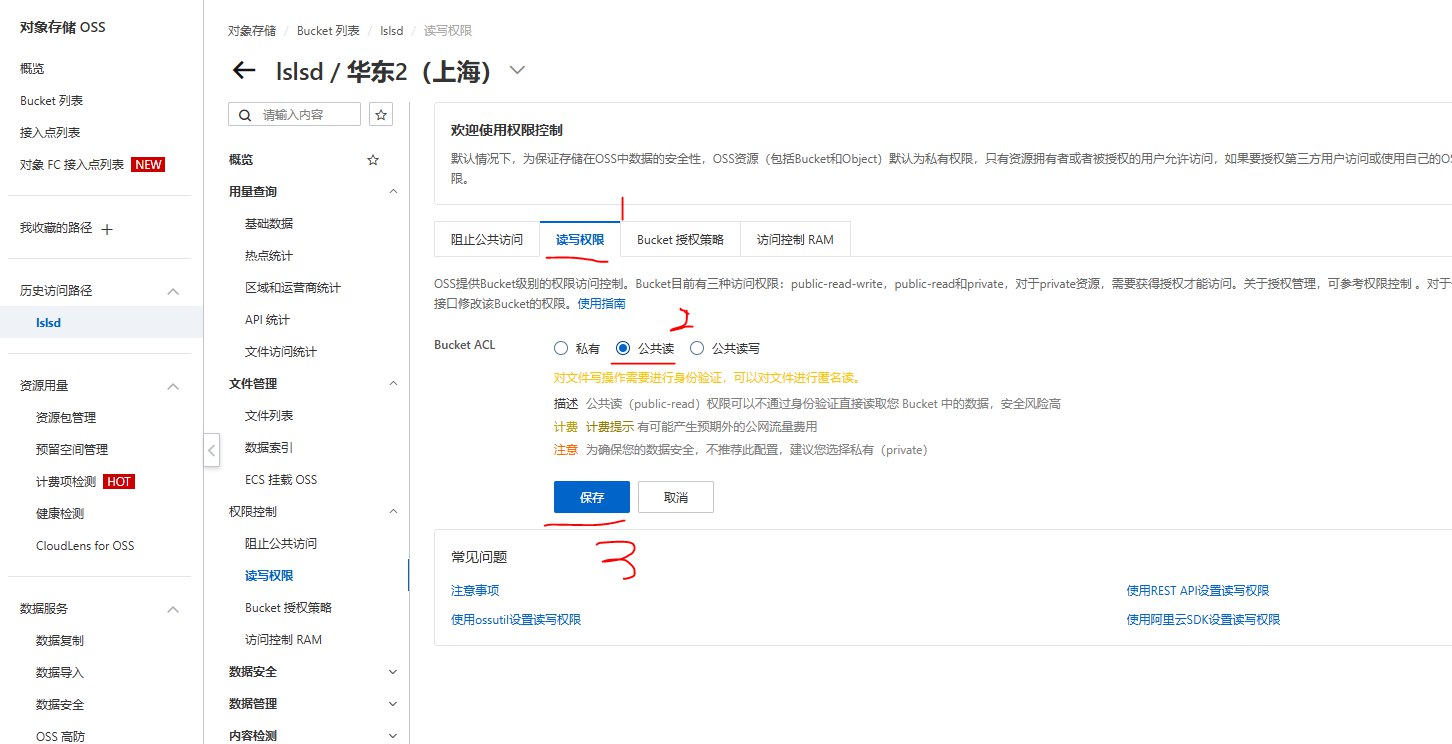Click the star icon next to 概览
1452x744 pixels.
tap(373, 160)
